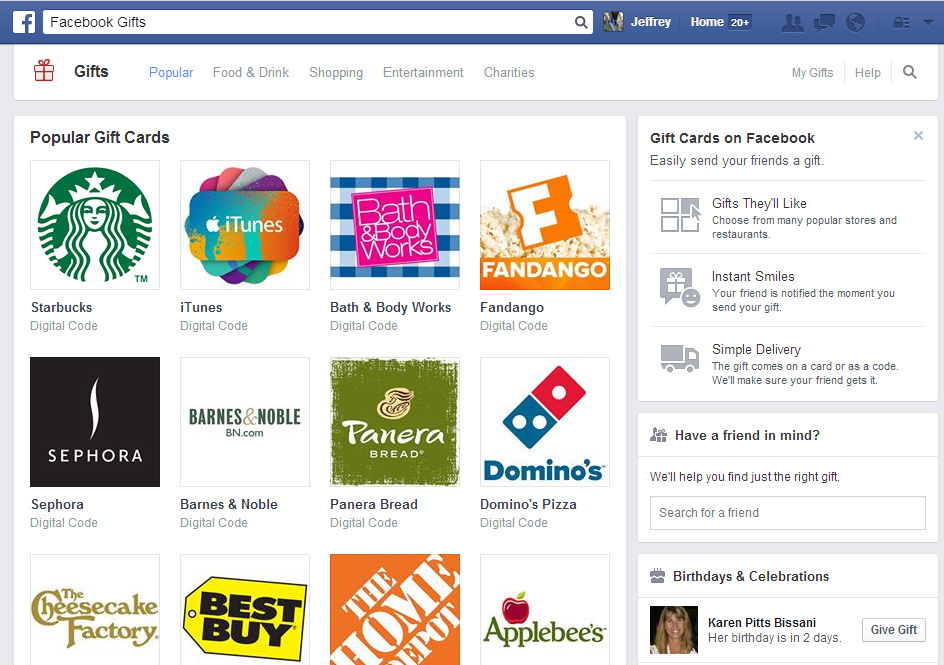Select the Barnes & Noble card image
Viewport: 944px width, 665px height.
tap(245, 422)
